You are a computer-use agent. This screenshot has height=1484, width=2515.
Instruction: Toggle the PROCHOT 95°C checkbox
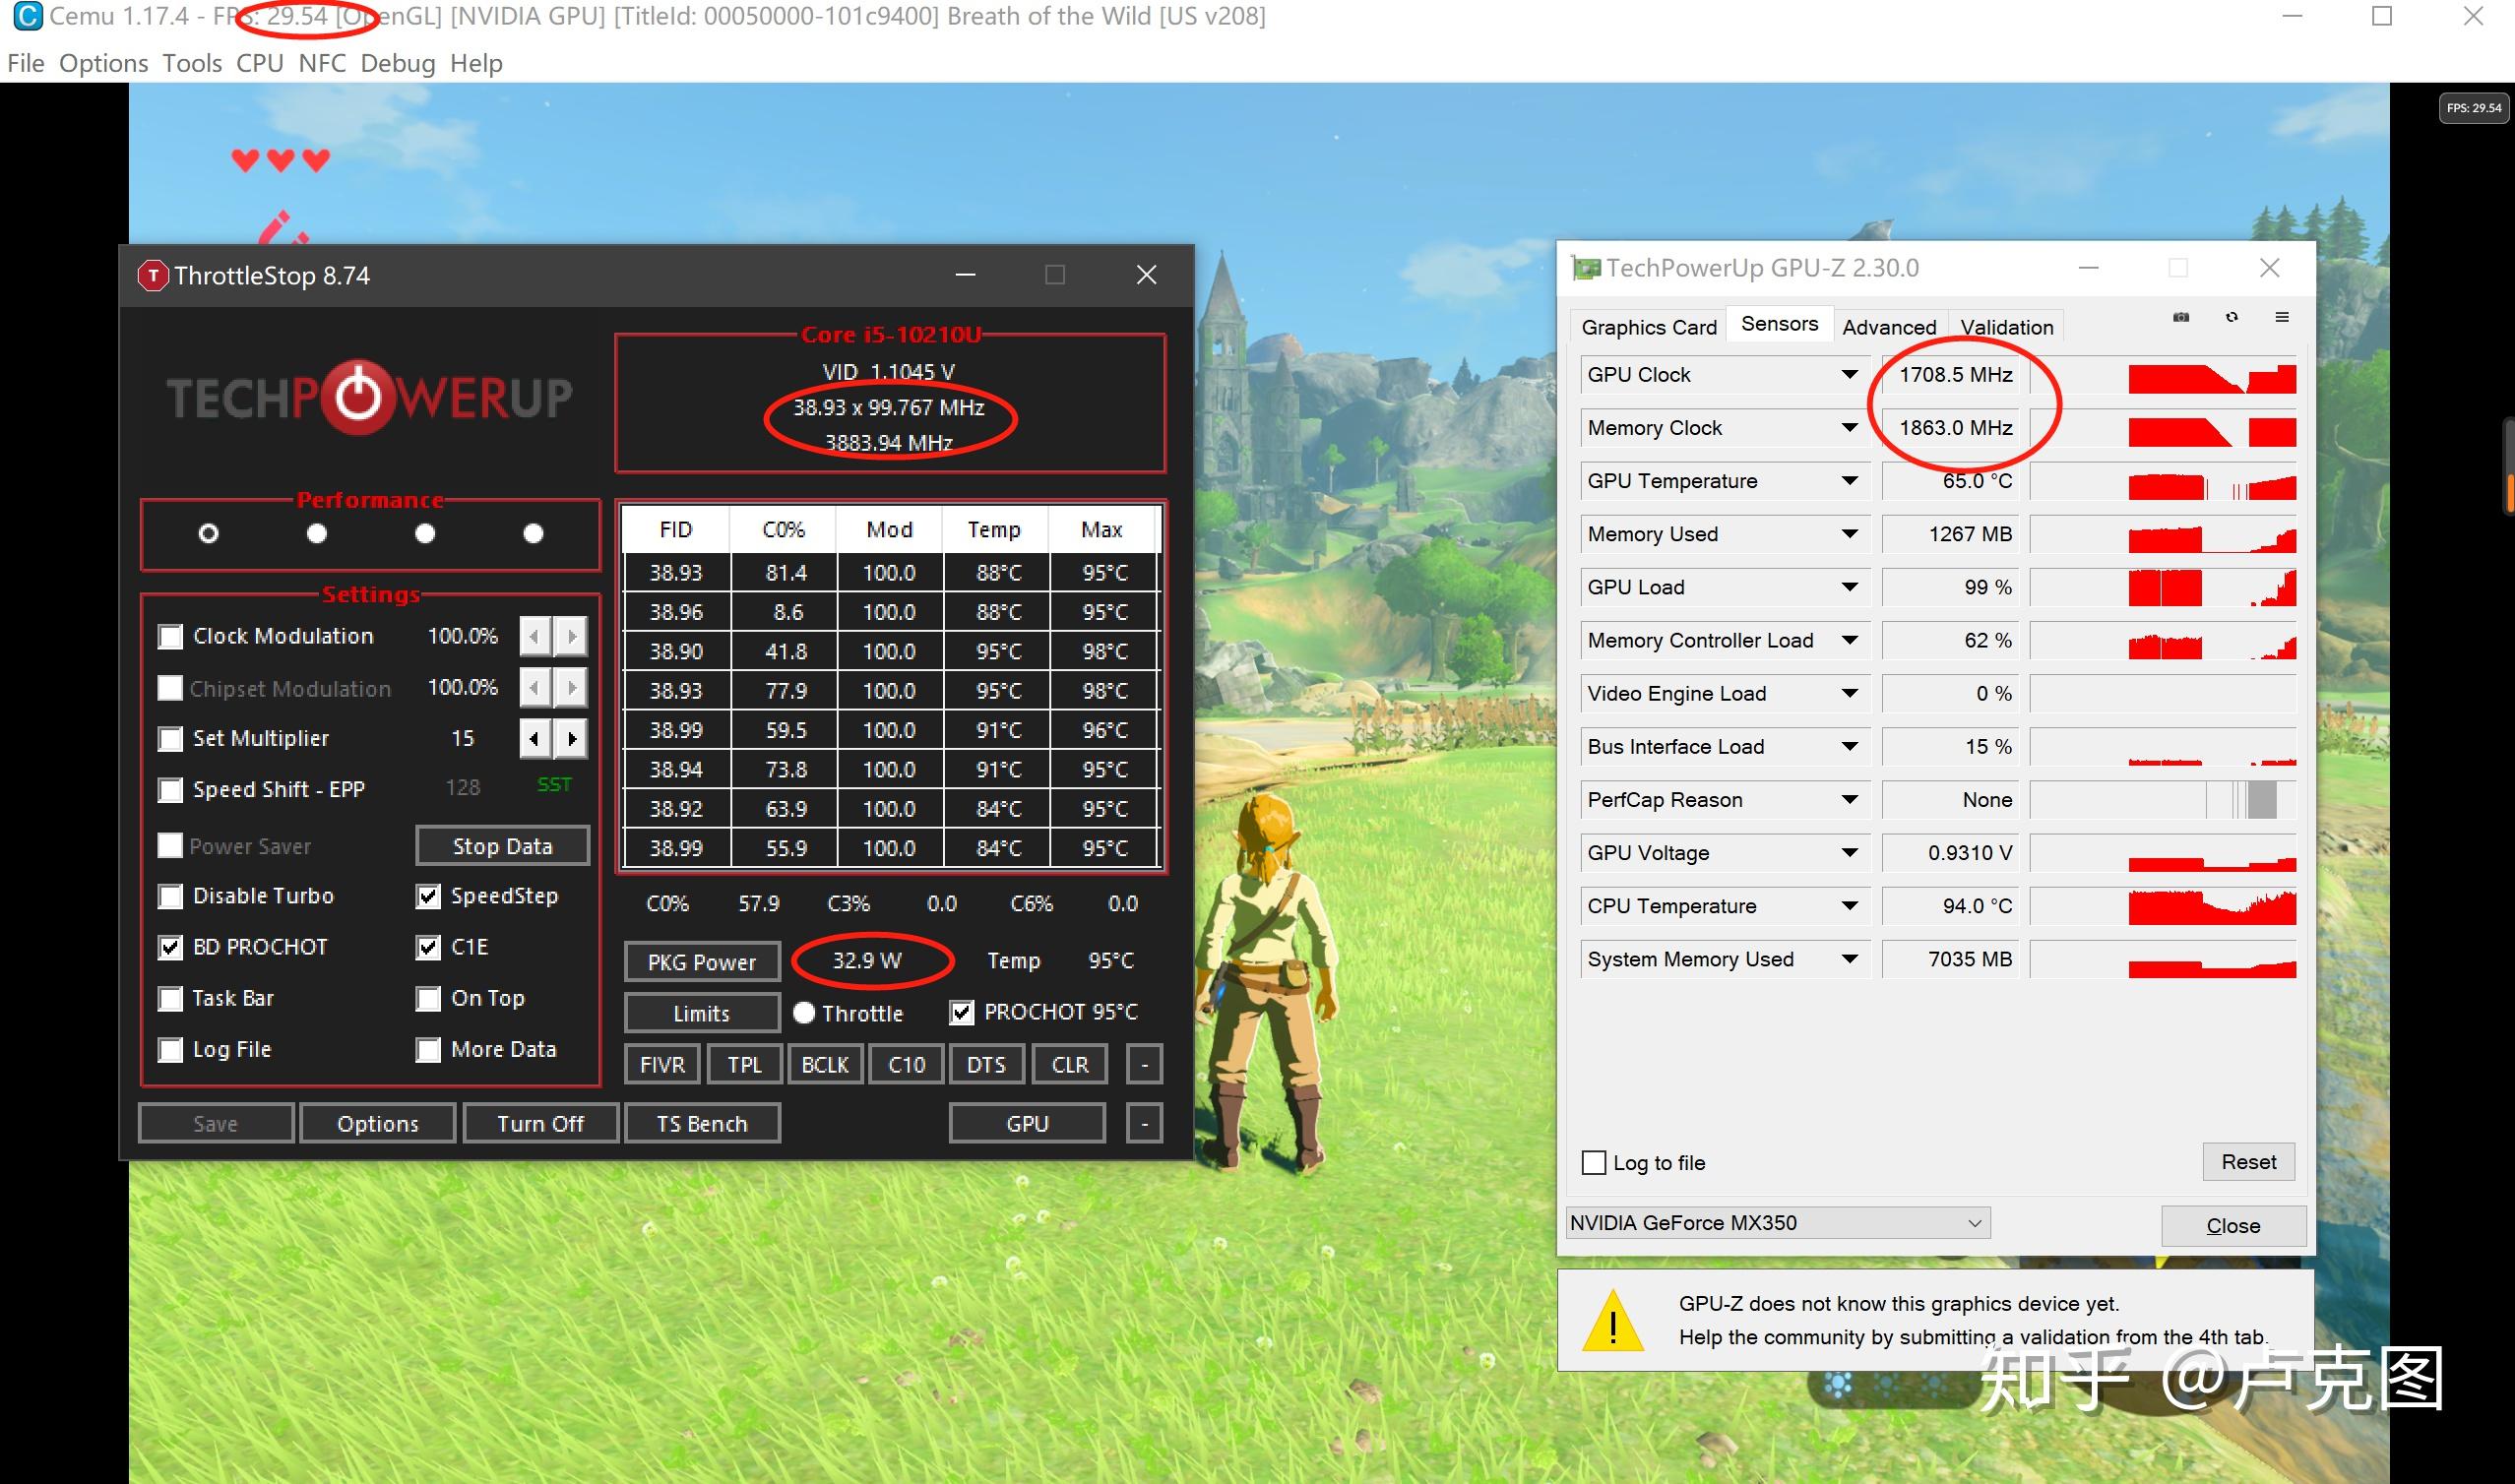tap(961, 1012)
